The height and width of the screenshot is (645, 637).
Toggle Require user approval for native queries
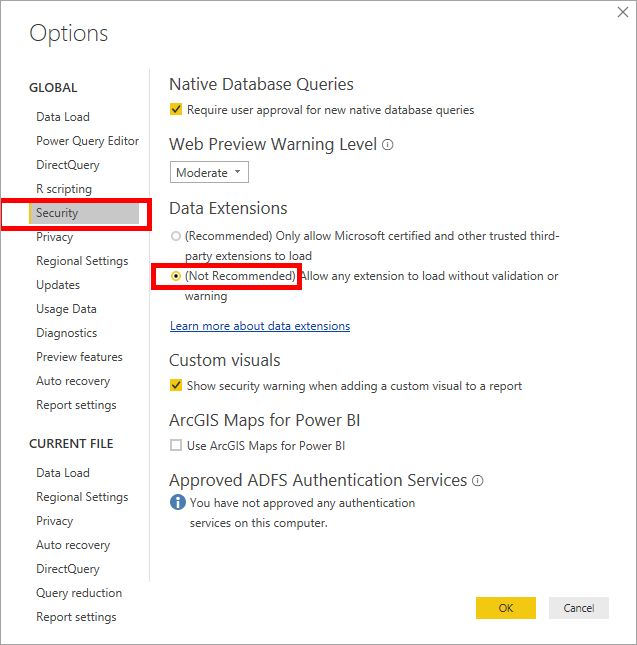pos(176,110)
